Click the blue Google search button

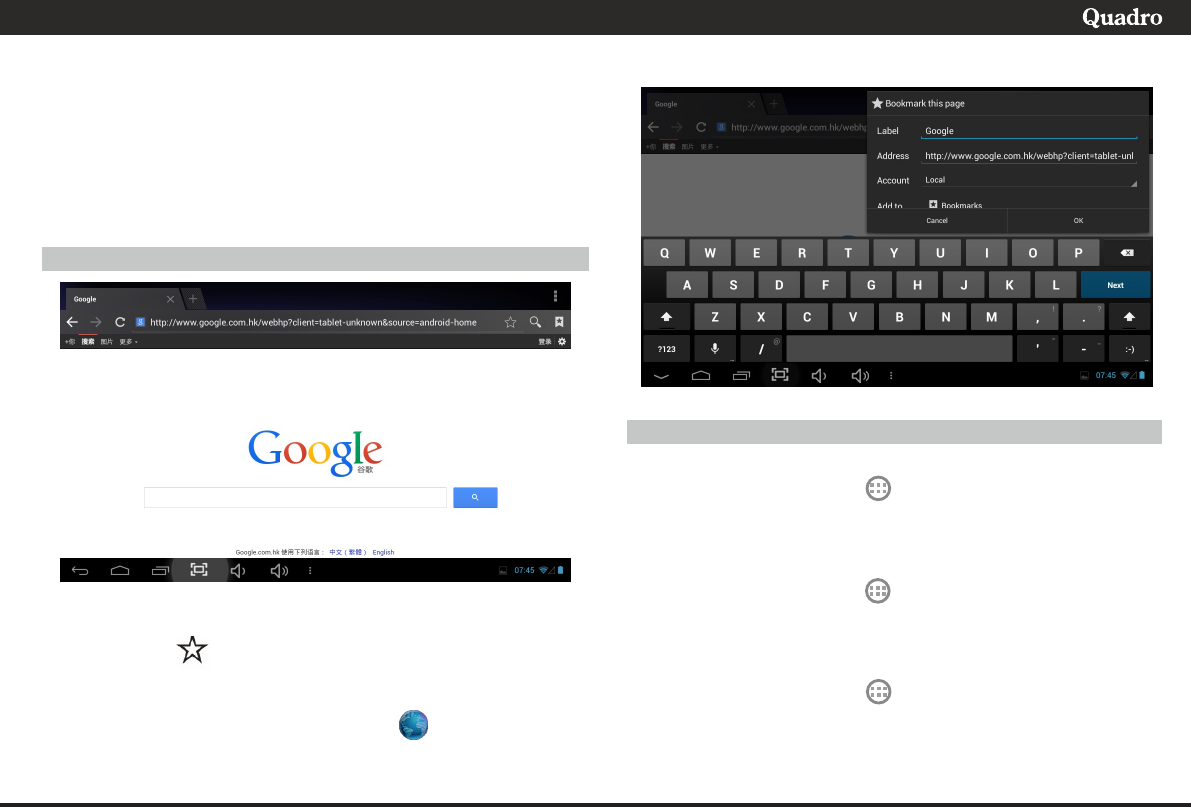point(475,498)
